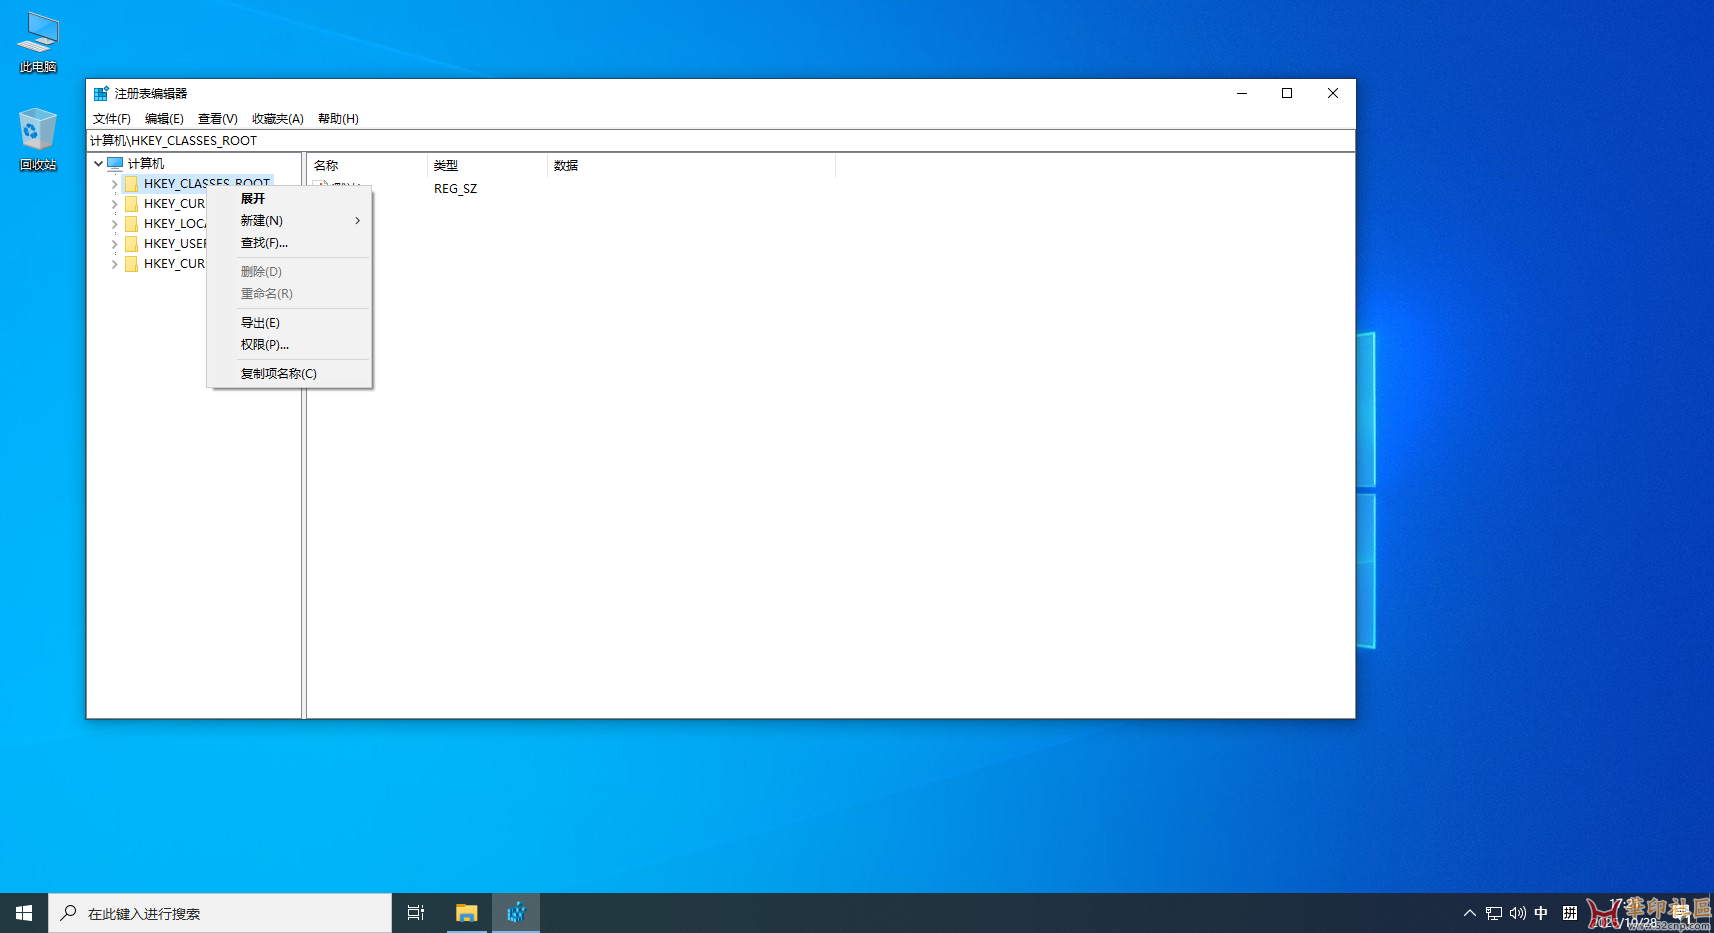This screenshot has width=1714, height=933.
Task: Click the 拼 IME icon in the tray
Action: coord(1570,912)
